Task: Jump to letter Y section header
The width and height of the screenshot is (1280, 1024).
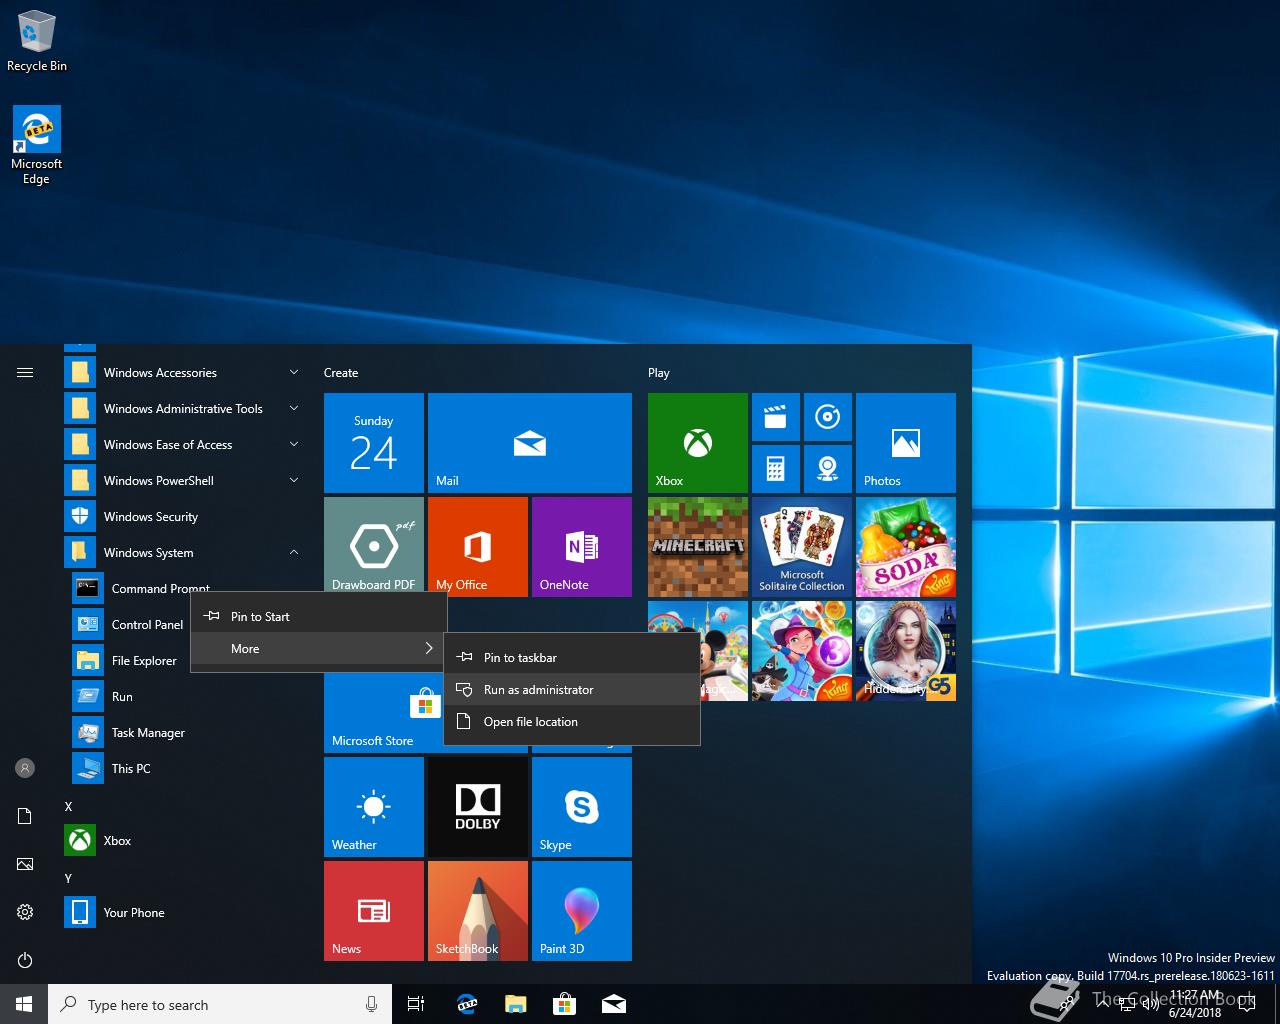Action: coord(68,878)
